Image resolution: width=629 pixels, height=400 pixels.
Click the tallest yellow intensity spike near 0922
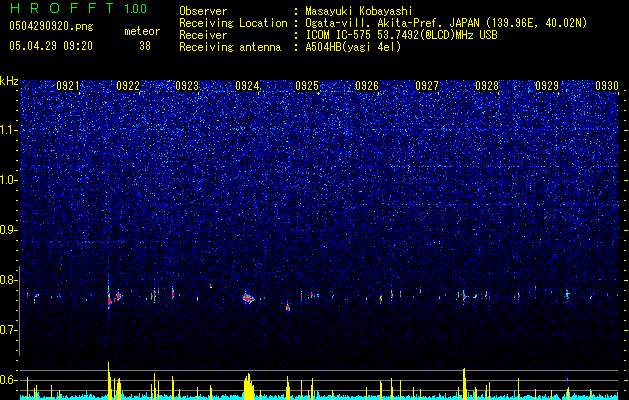tap(109, 380)
